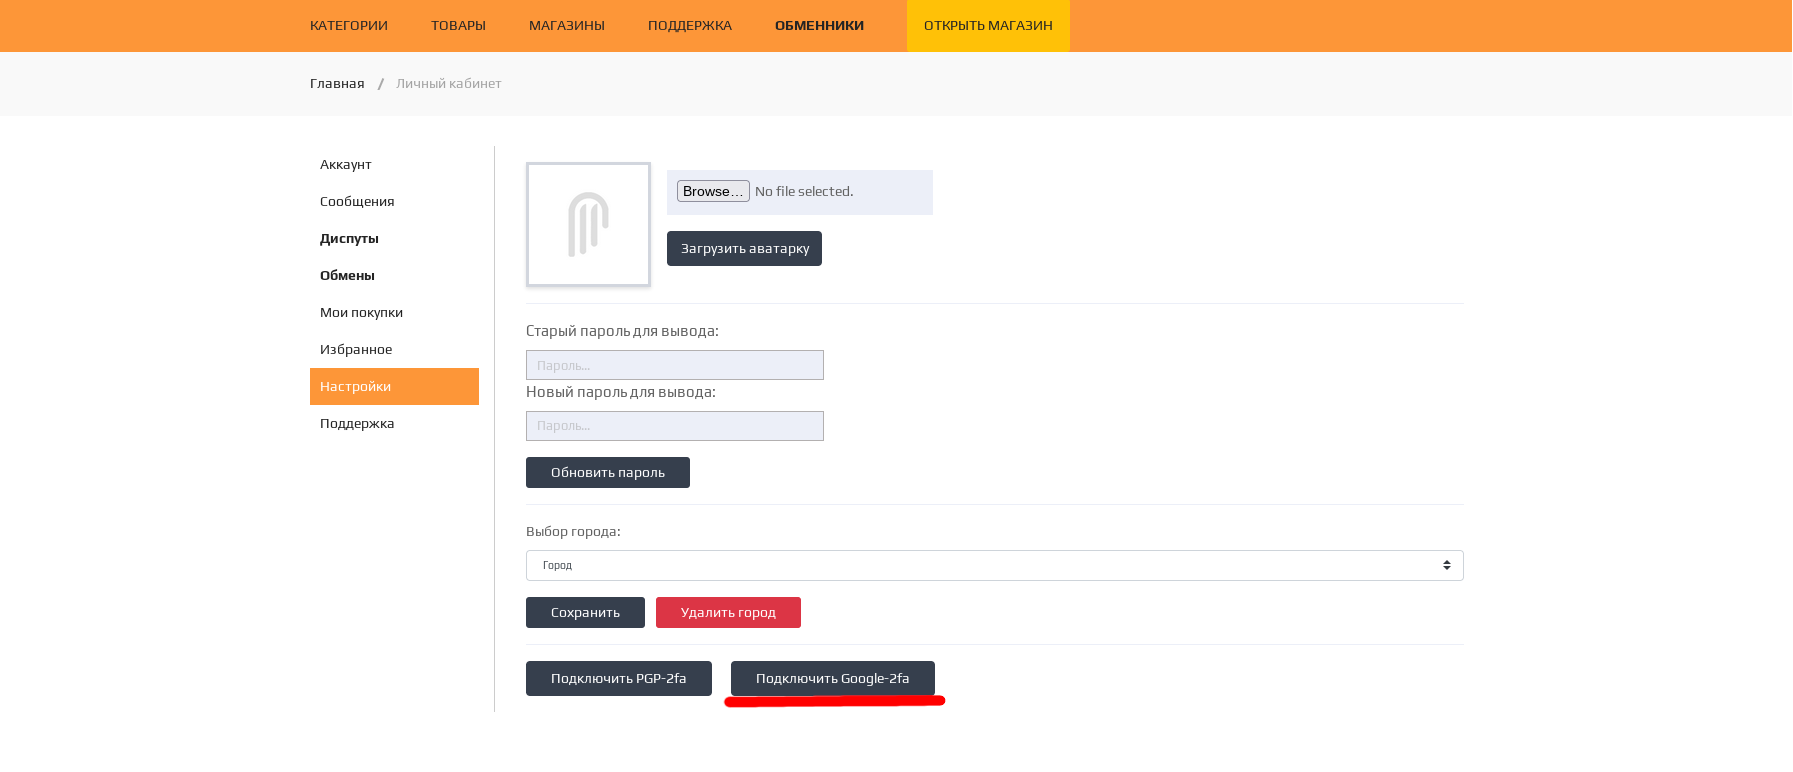Select ПОДДЕРЖКА in the top menu
The image size is (1793, 772).
(690, 25)
